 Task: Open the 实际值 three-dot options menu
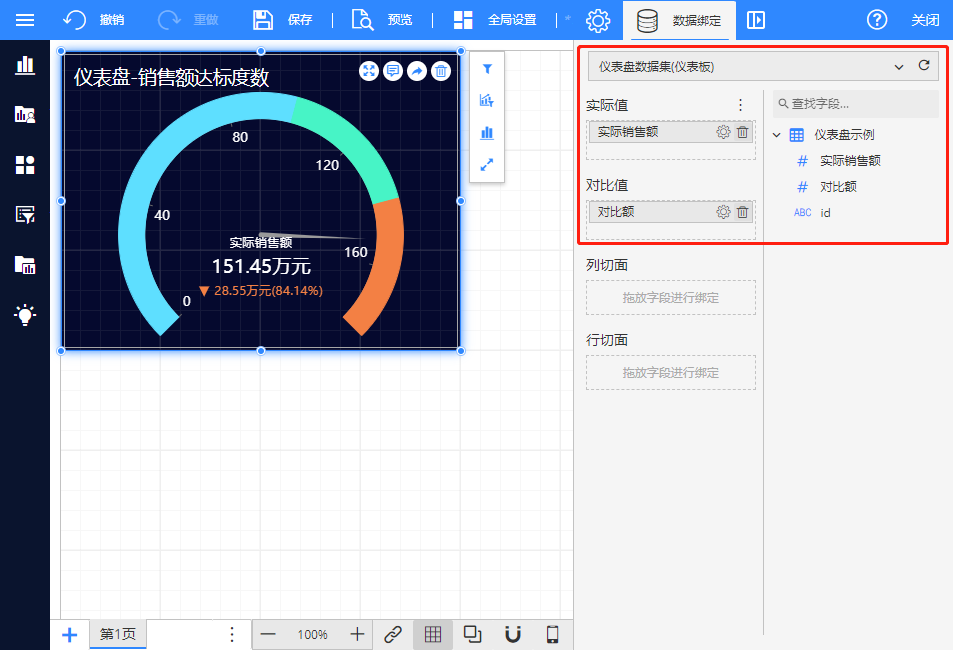[x=740, y=105]
